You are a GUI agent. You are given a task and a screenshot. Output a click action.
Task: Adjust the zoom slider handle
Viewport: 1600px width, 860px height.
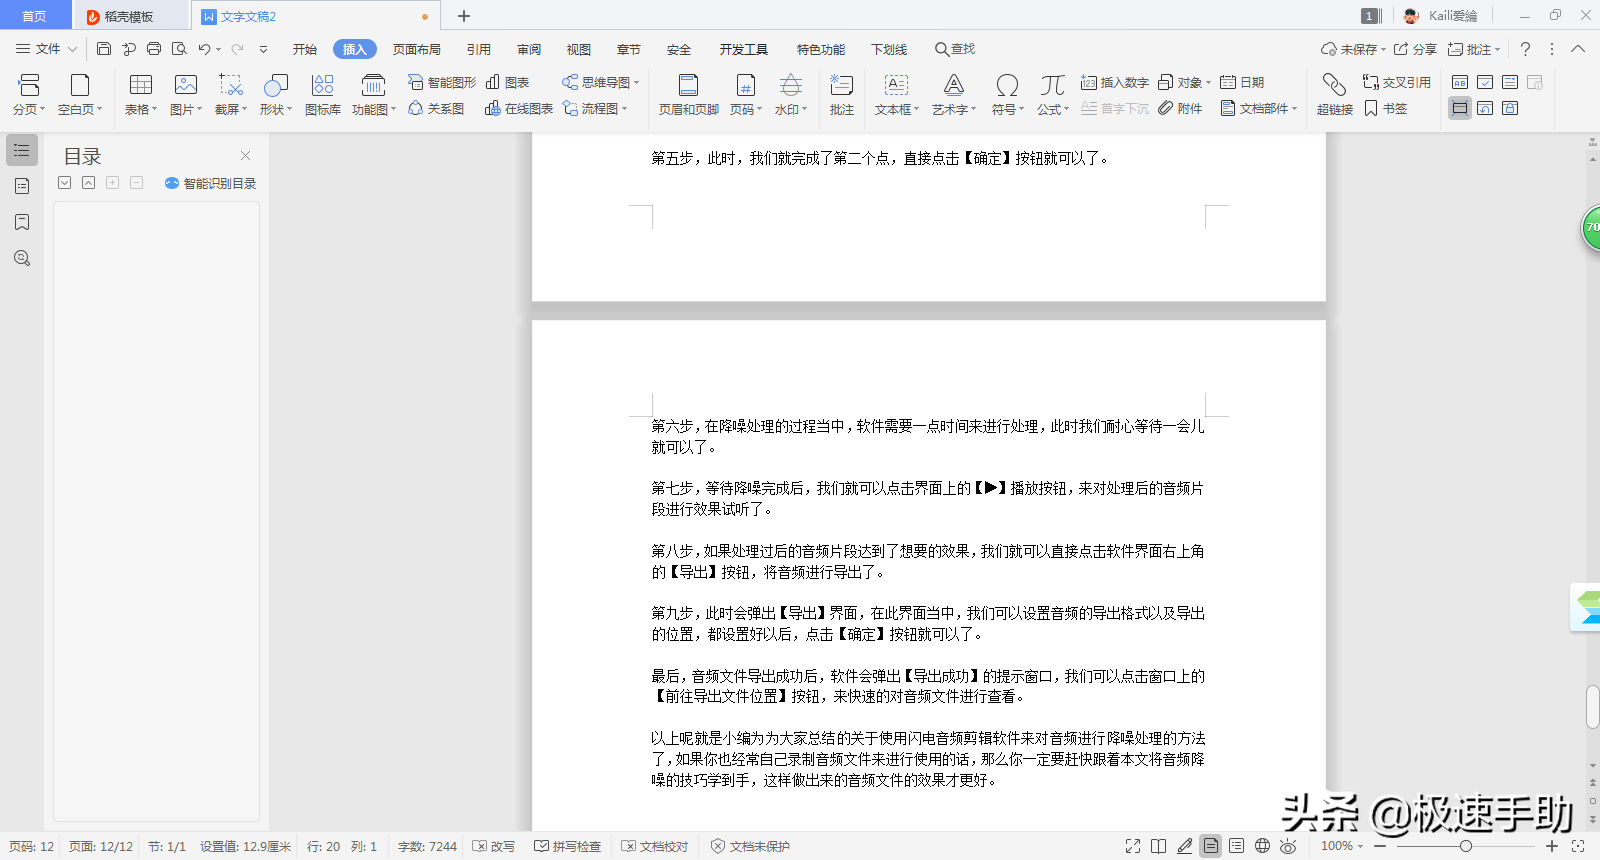[1465, 846]
